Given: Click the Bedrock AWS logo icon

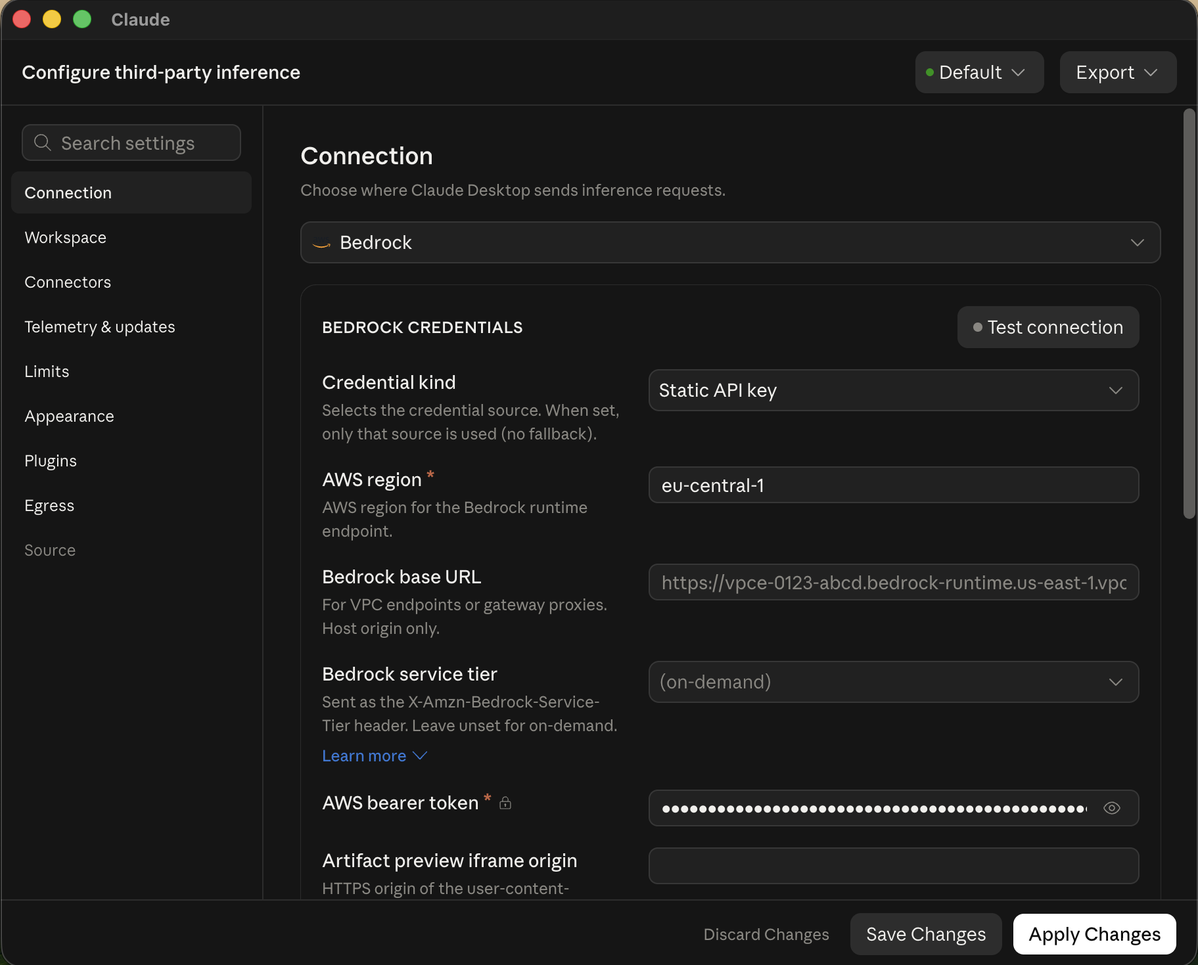Looking at the screenshot, I should pos(322,244).
